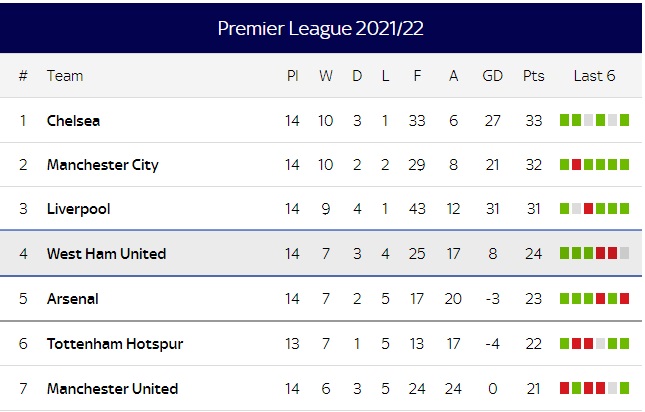Click Manchester United's Last 6 form indicator
Viewport: 645px width, 412px height.
point(594,389)
